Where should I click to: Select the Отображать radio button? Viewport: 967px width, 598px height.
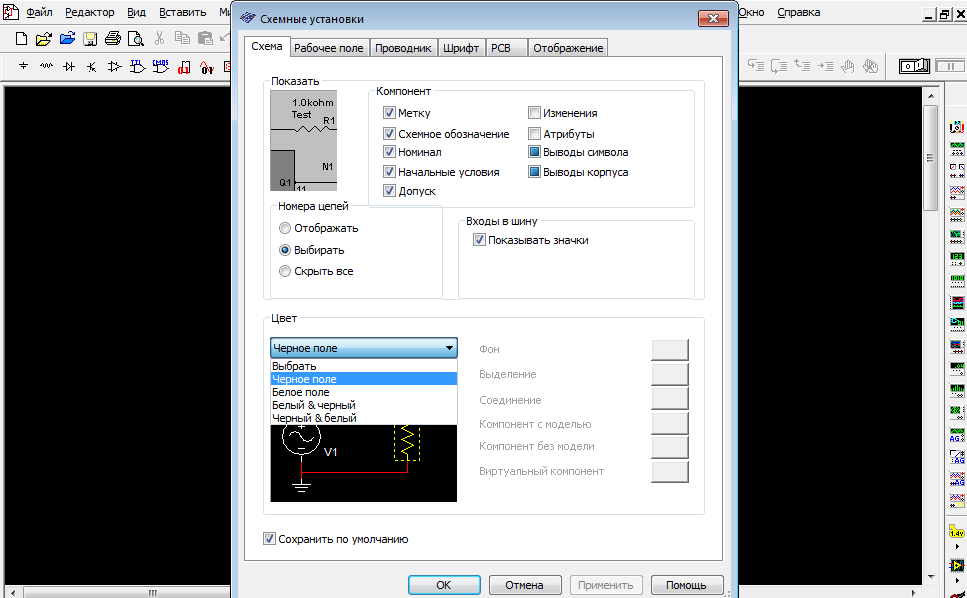(286, 228)
